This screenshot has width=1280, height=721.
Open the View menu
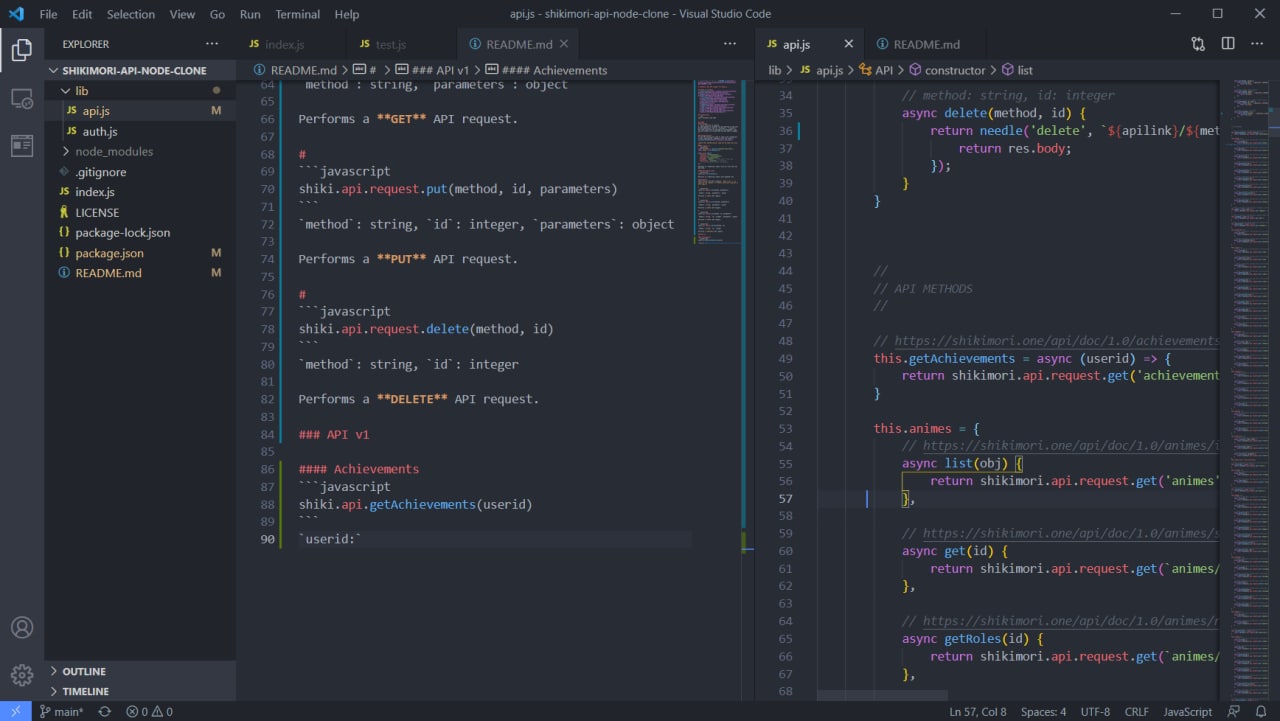183,14
